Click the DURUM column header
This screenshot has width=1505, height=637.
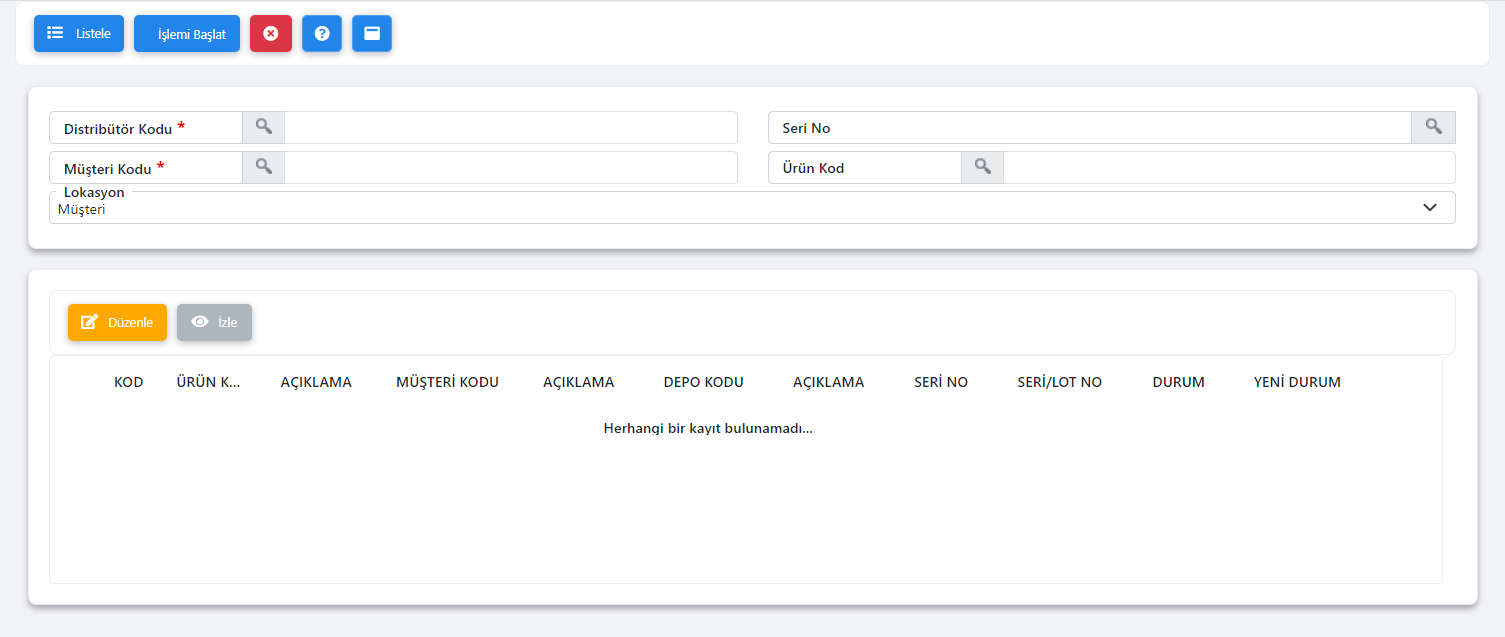[1178, 382]
